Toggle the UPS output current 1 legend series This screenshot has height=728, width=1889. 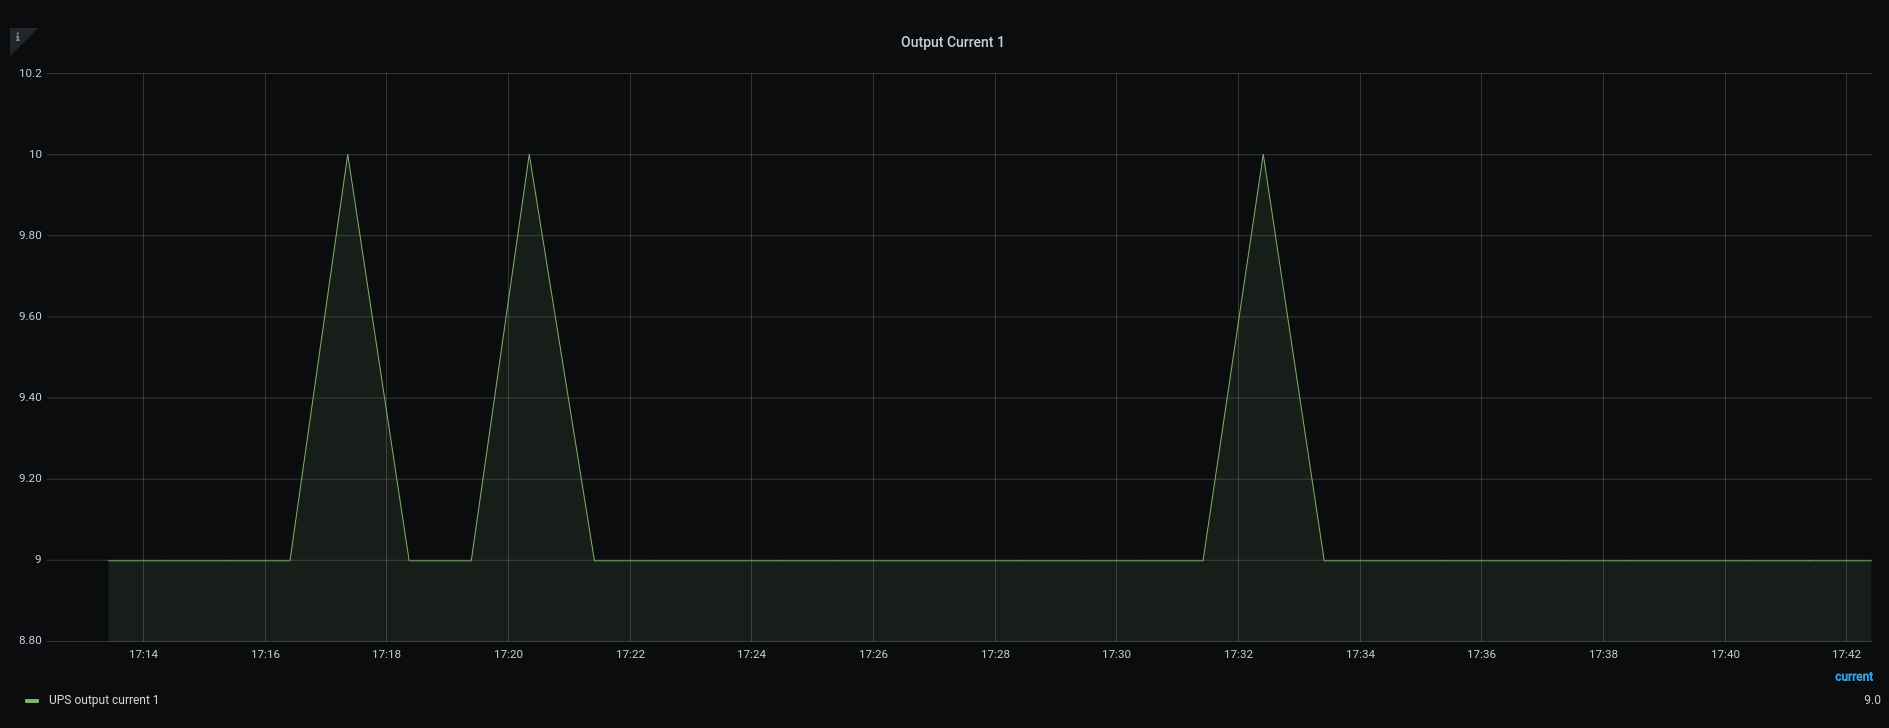(104, 700)
